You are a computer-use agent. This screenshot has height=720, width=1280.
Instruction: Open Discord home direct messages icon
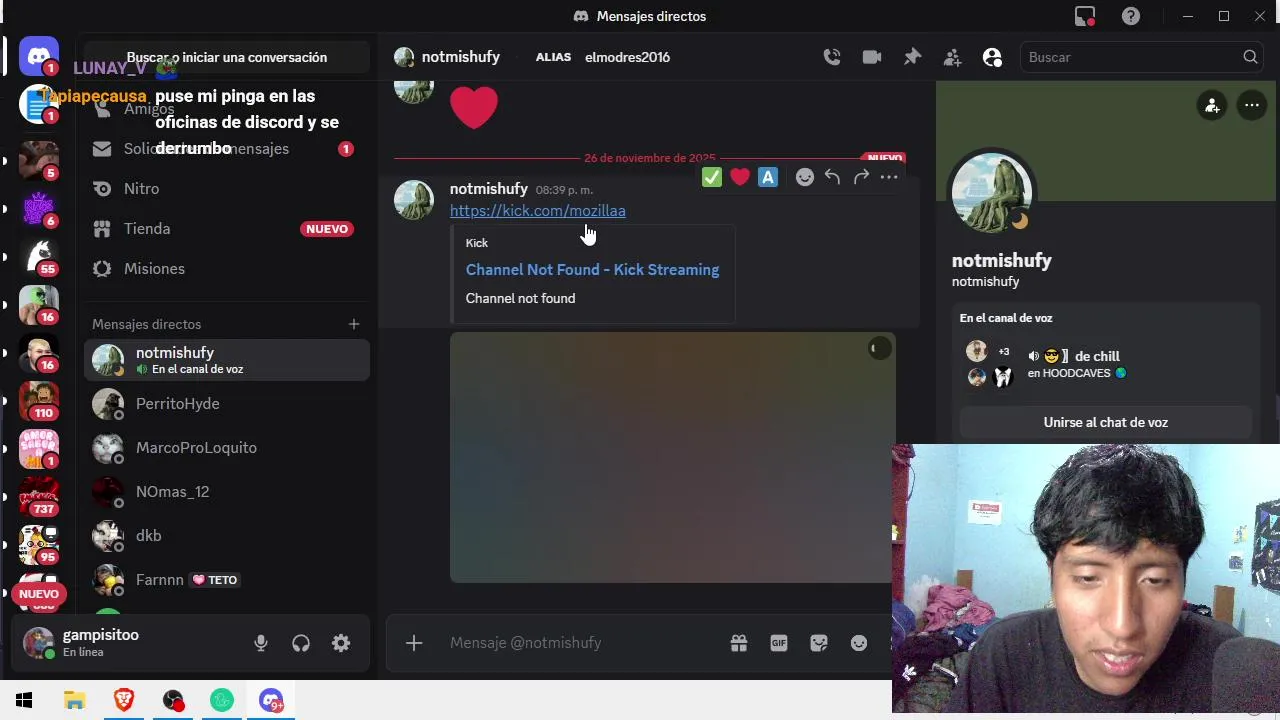click(x=39, y=57)
